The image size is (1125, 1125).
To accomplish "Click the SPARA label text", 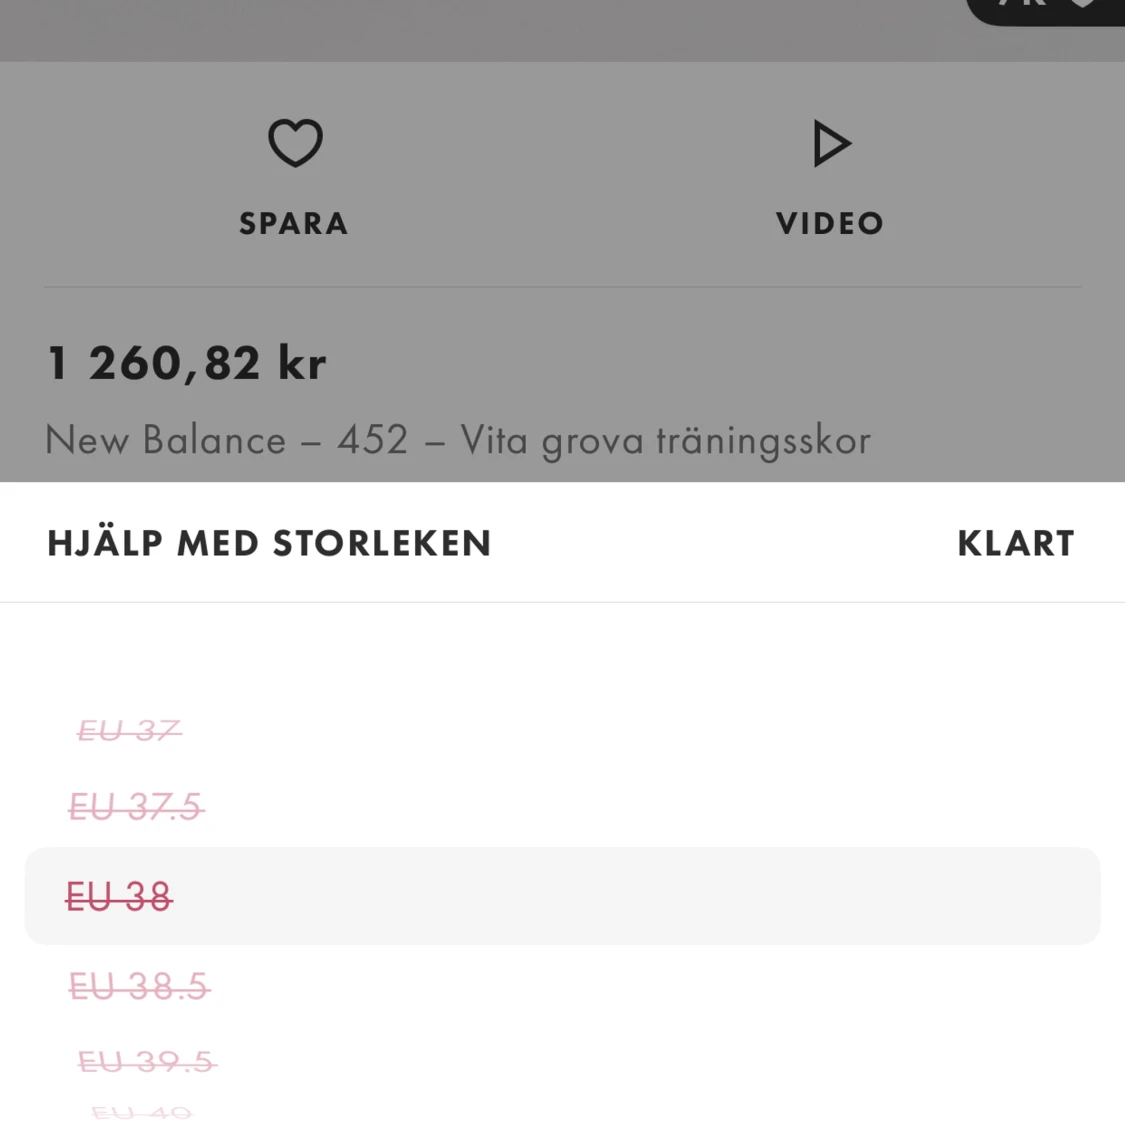I will pos(294,223).
